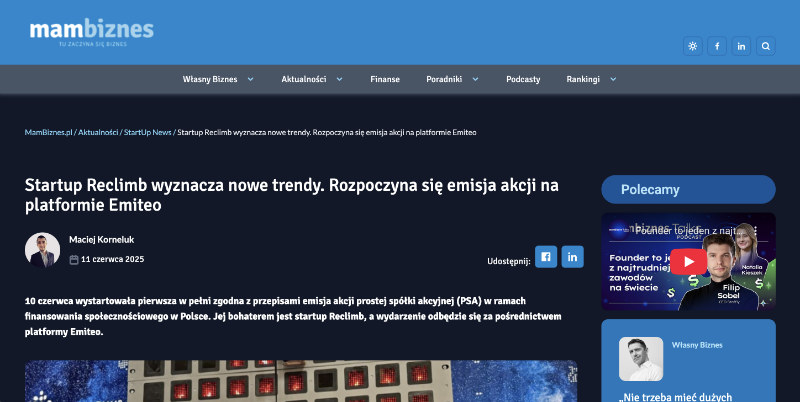800x402 pixels.
Task: Expand the Własny Biznes chevron
Action: click(x=251, y=79)
